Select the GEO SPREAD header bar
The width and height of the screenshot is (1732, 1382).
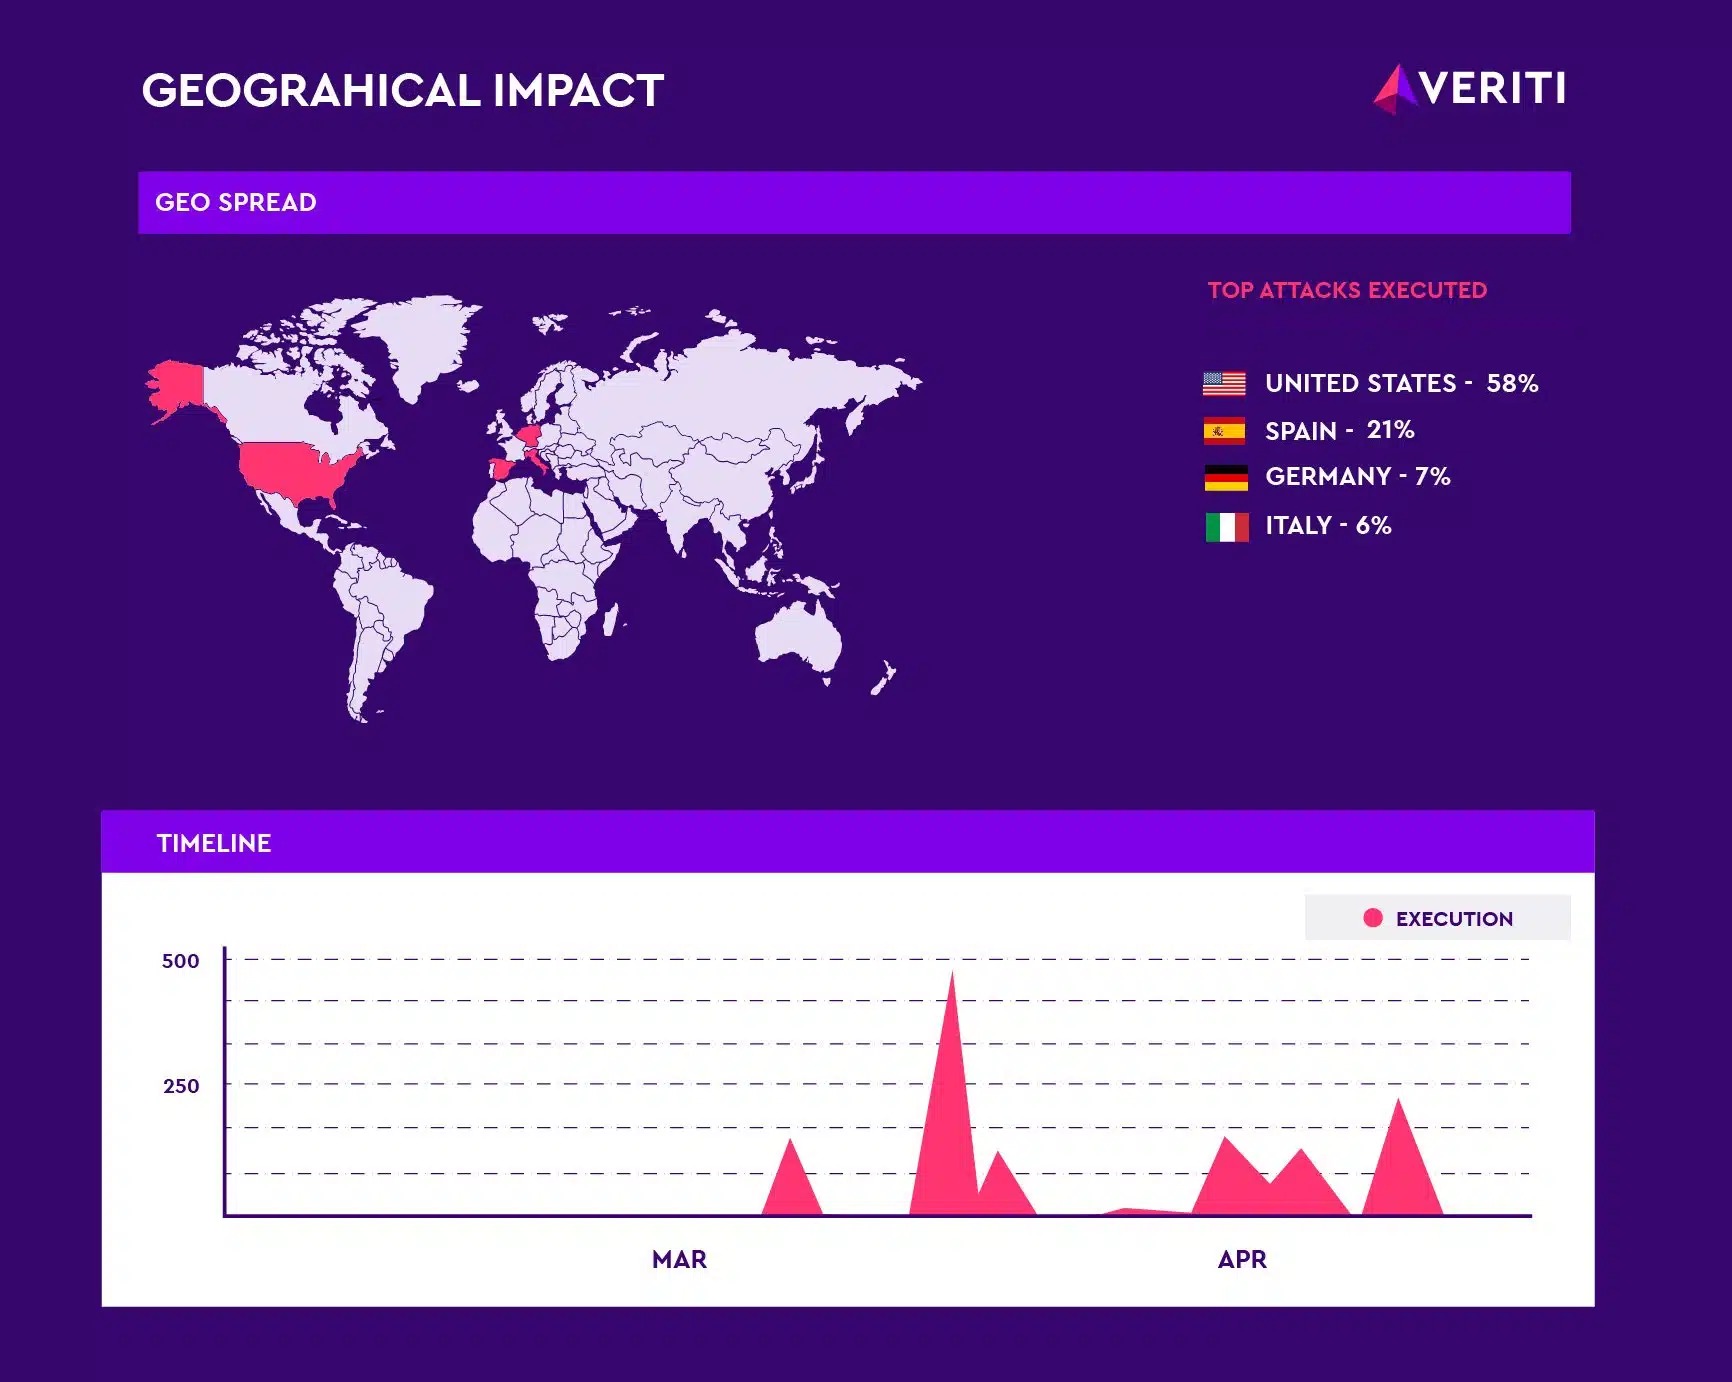[854, 203]
